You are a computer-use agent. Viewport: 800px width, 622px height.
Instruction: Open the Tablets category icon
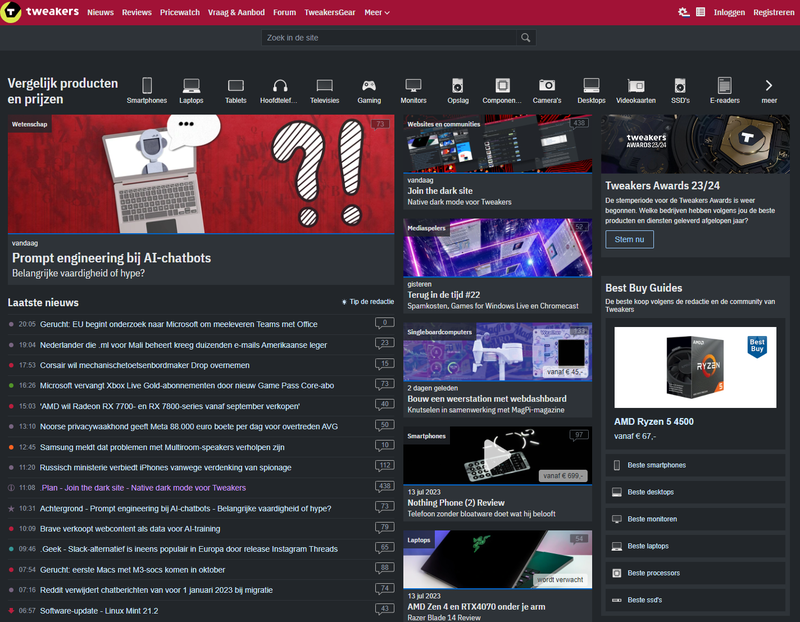pyautogui.click(x=236, y=85)
